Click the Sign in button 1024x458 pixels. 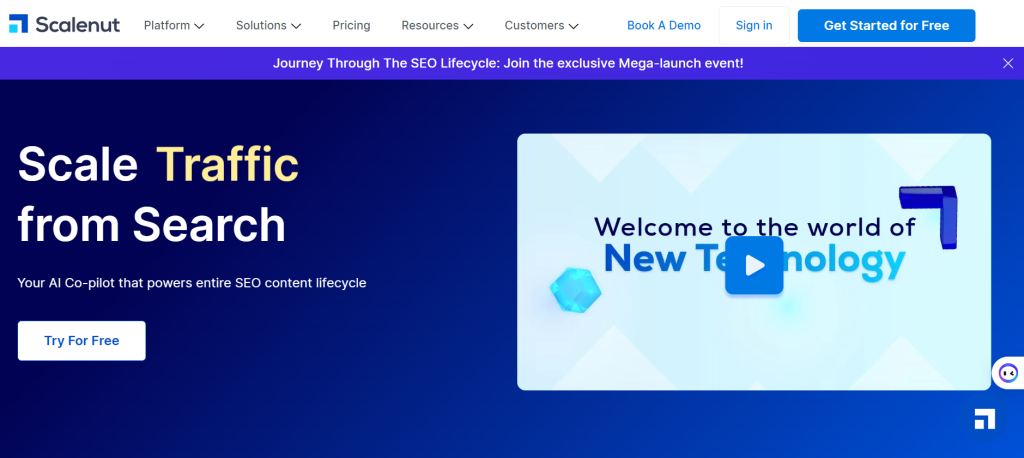point(754,25)
